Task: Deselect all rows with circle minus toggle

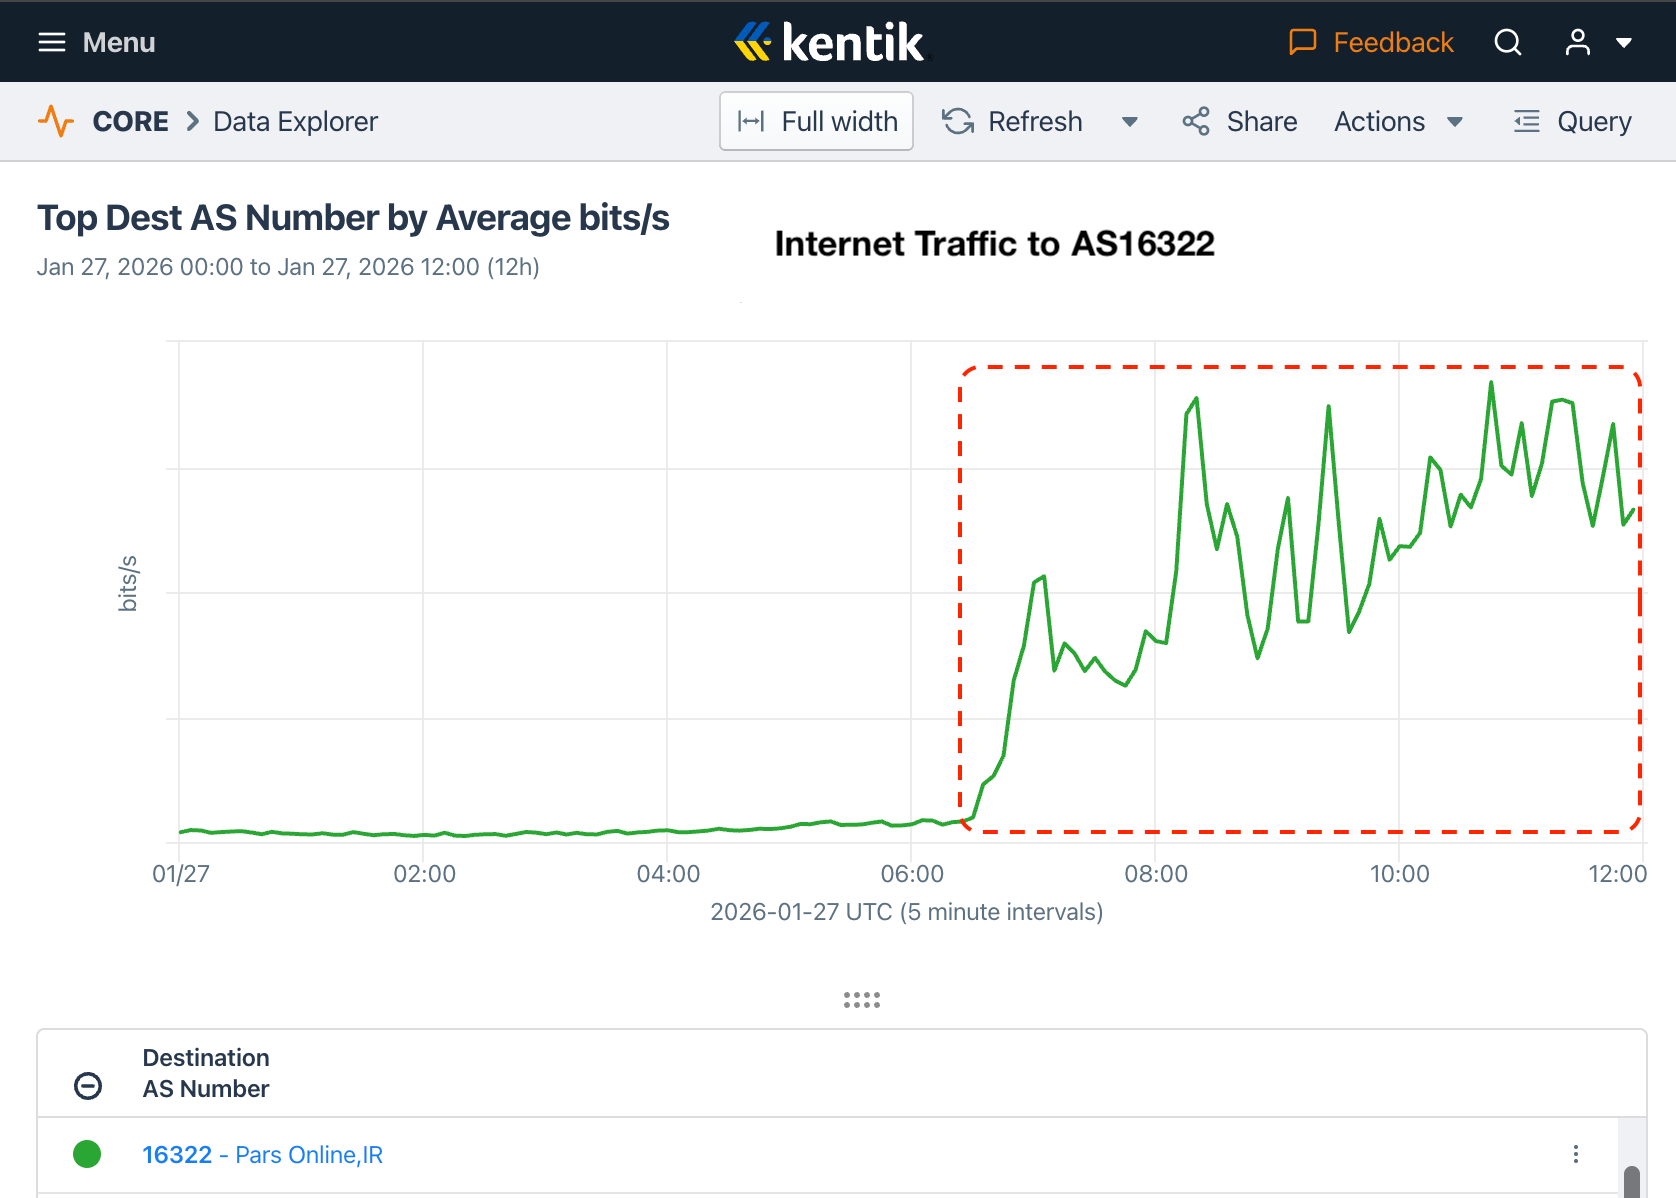Action: tap(88, 1086)
